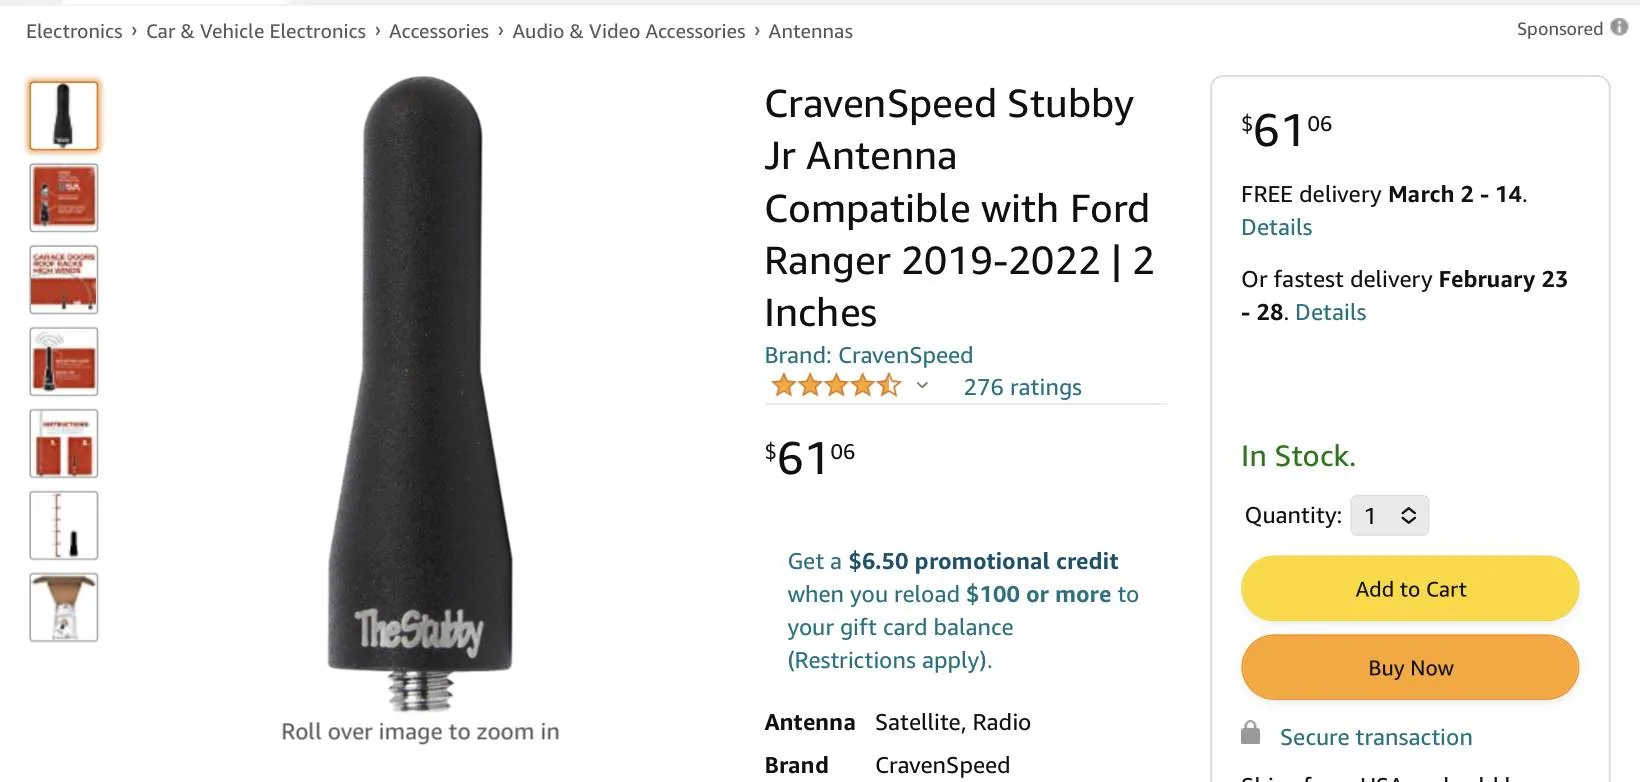
Task: Open the Electronics breadcrumb
Action: [x=74, y=31]
